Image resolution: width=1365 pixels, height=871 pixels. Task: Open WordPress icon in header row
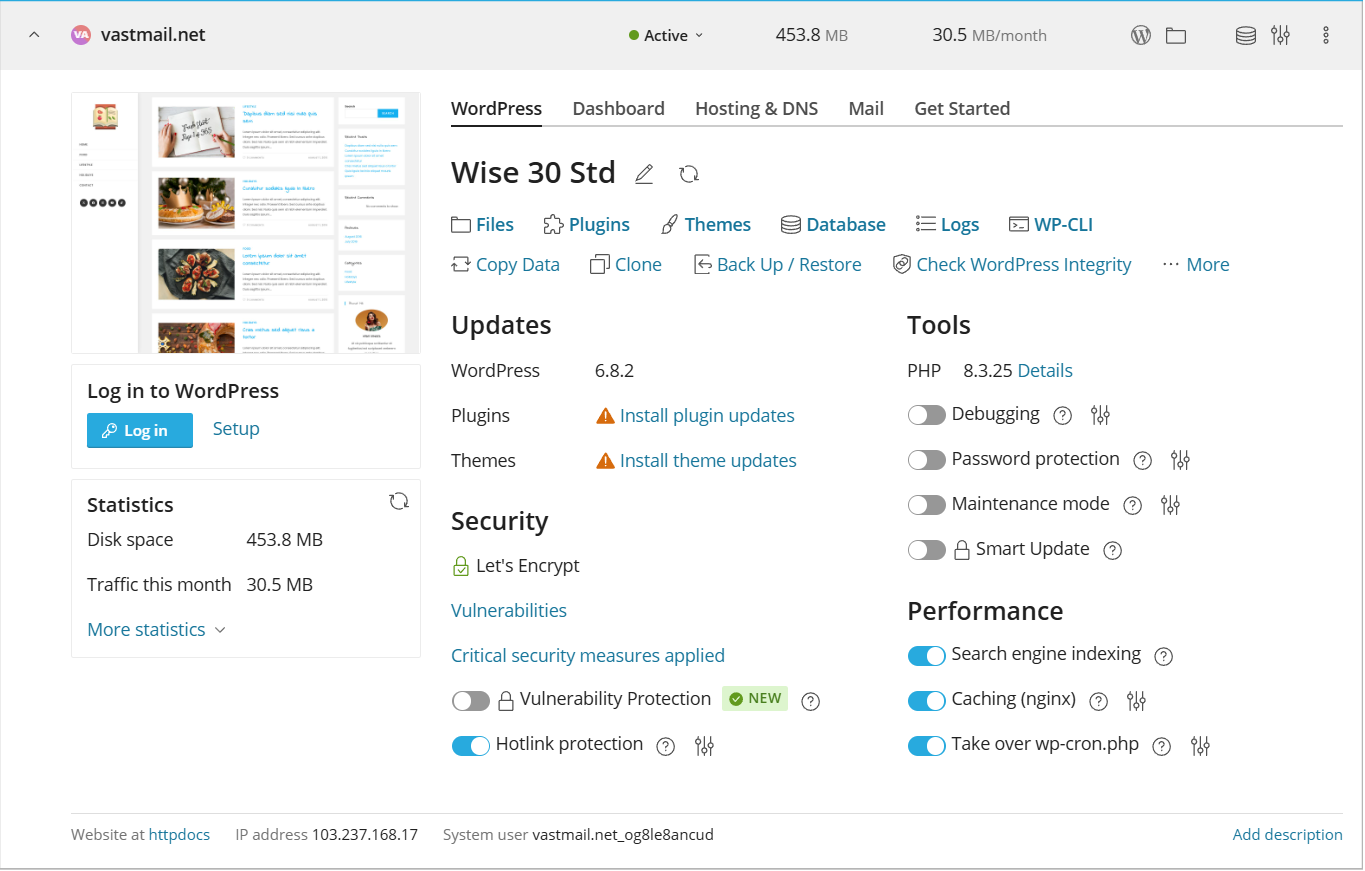(x=1141, y=35)
